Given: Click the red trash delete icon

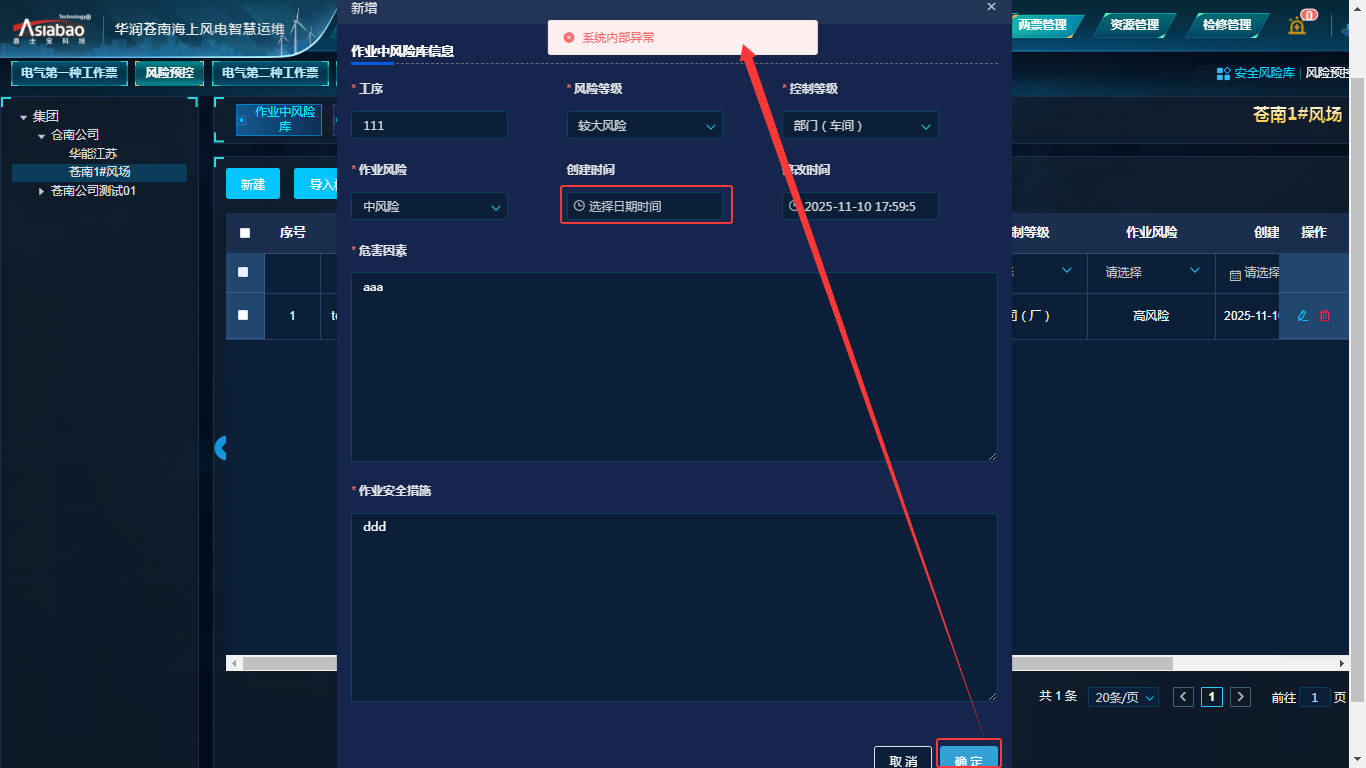Looking at the screenshot, I should pyautogui.click(x=1325, y=316).
